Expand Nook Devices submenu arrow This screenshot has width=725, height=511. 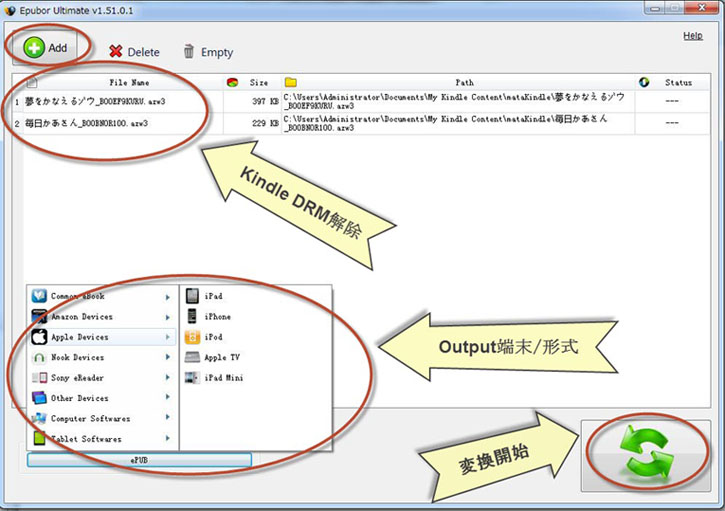pyautogui.click(x=168, y=357)
